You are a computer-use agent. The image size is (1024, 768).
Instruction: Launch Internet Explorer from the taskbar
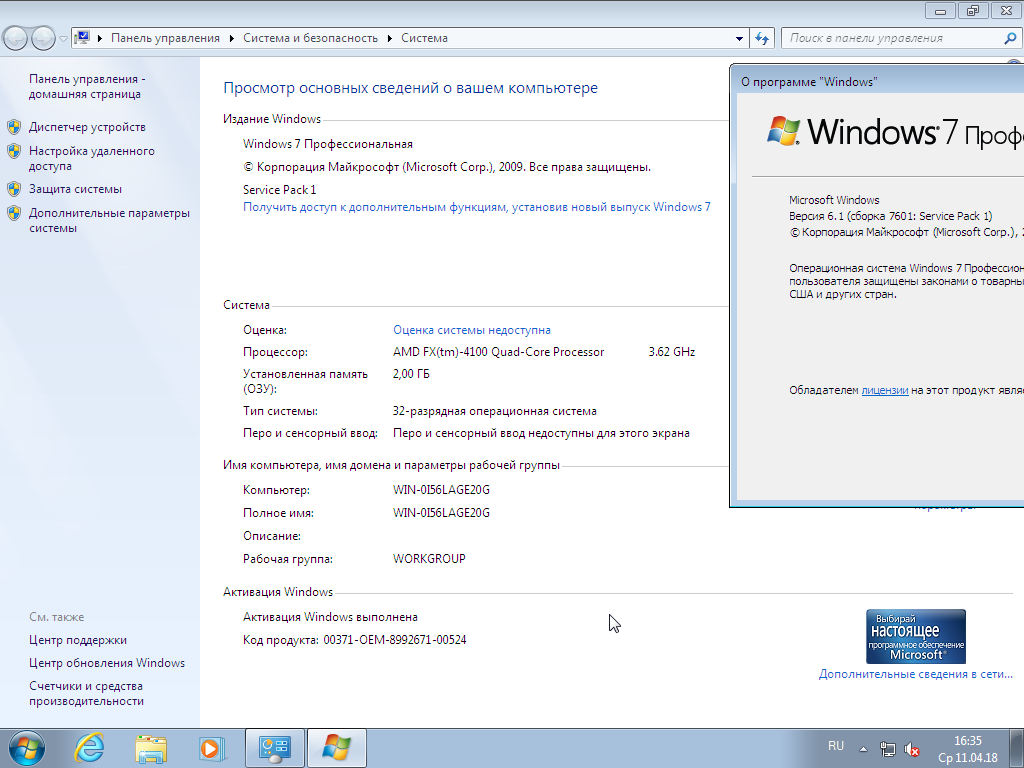point(89,748)
